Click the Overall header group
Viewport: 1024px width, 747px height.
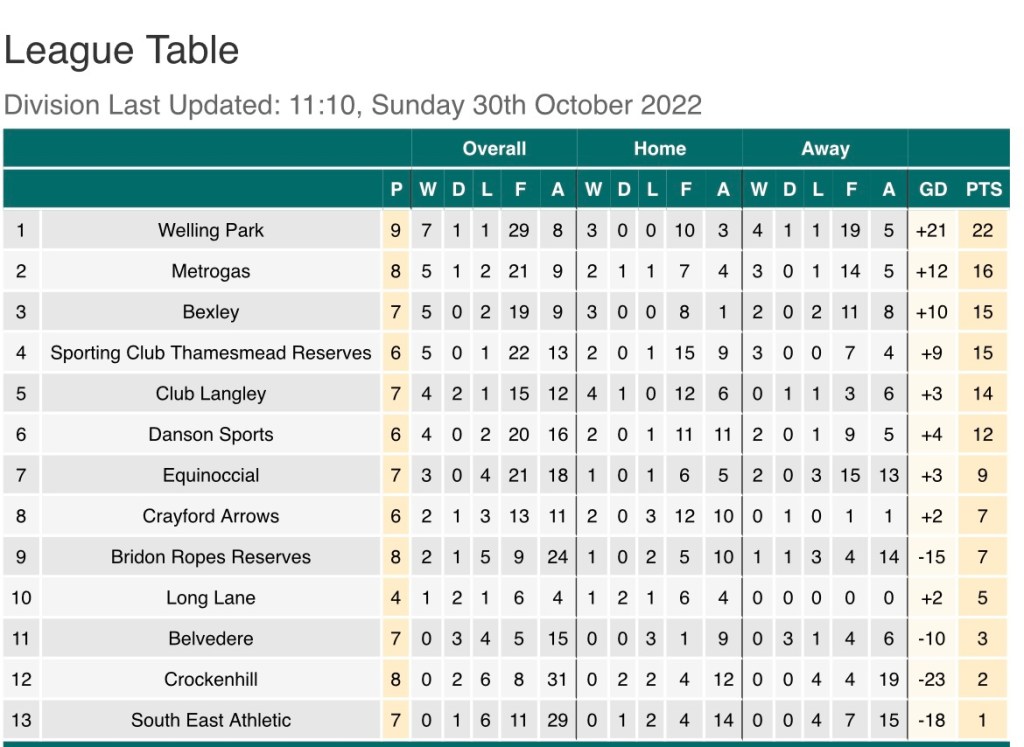click(494, 149)
